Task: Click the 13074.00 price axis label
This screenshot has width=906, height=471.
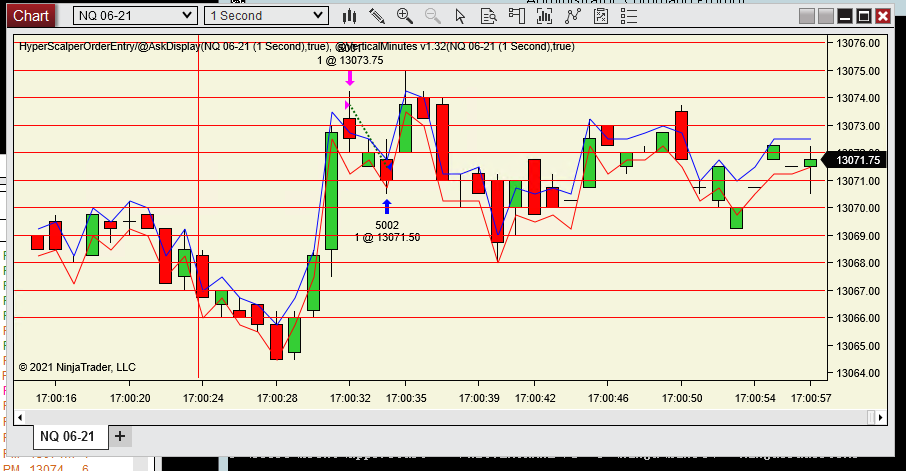Action: tap(858, 98)
